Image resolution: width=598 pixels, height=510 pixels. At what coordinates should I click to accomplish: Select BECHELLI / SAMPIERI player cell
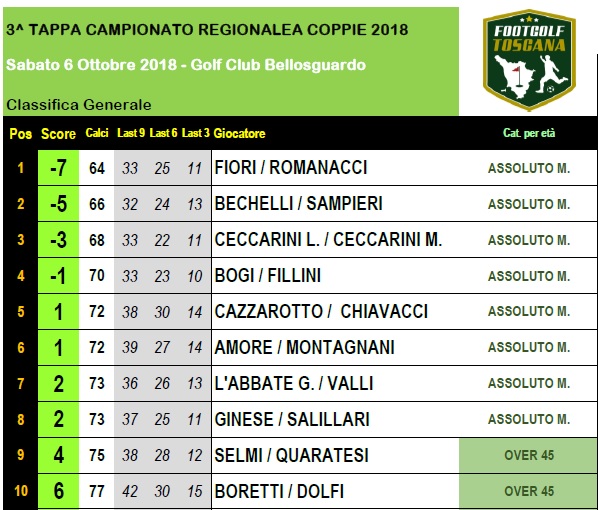pos(298,203)
